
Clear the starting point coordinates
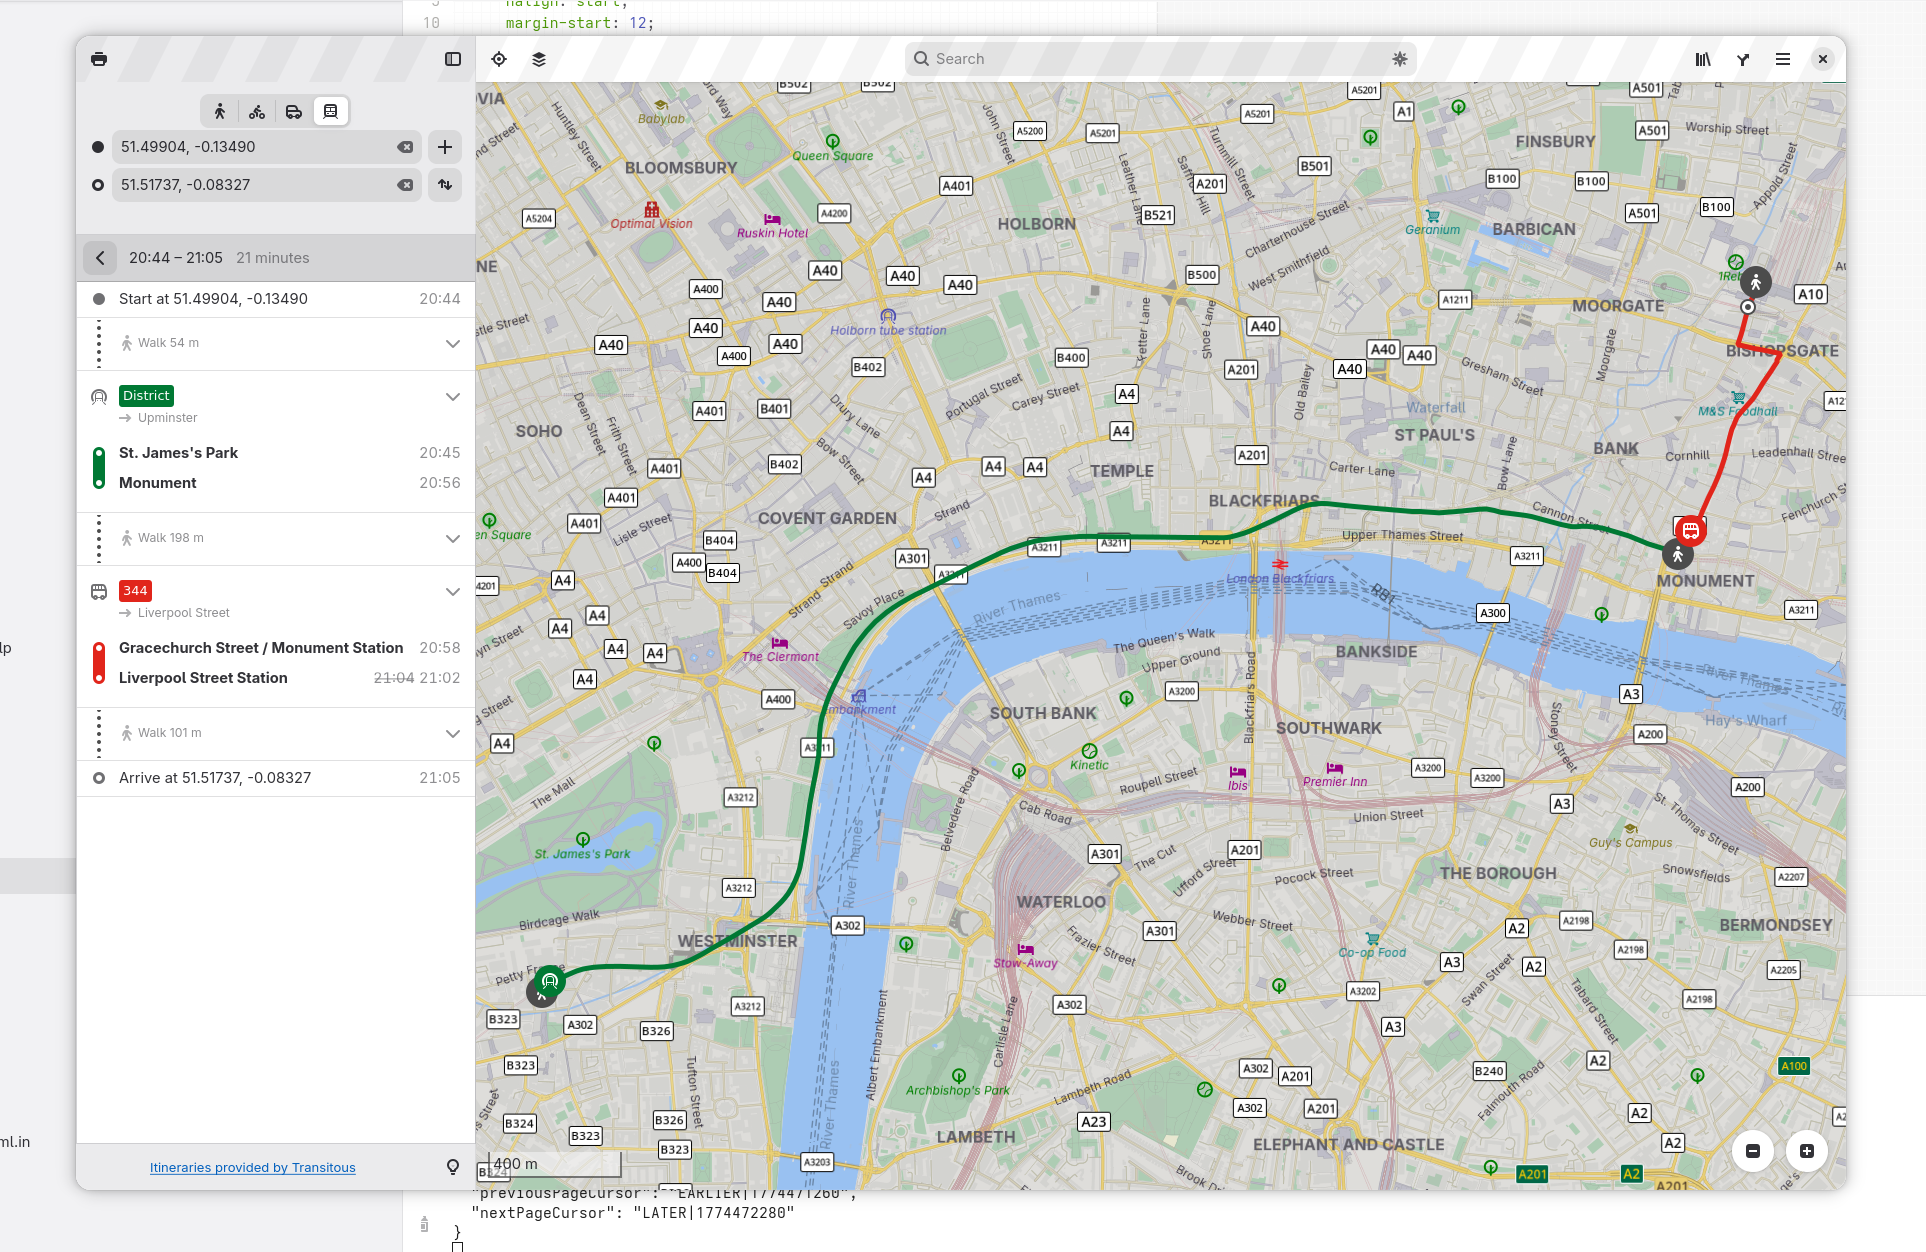click(x=405, y=147)
